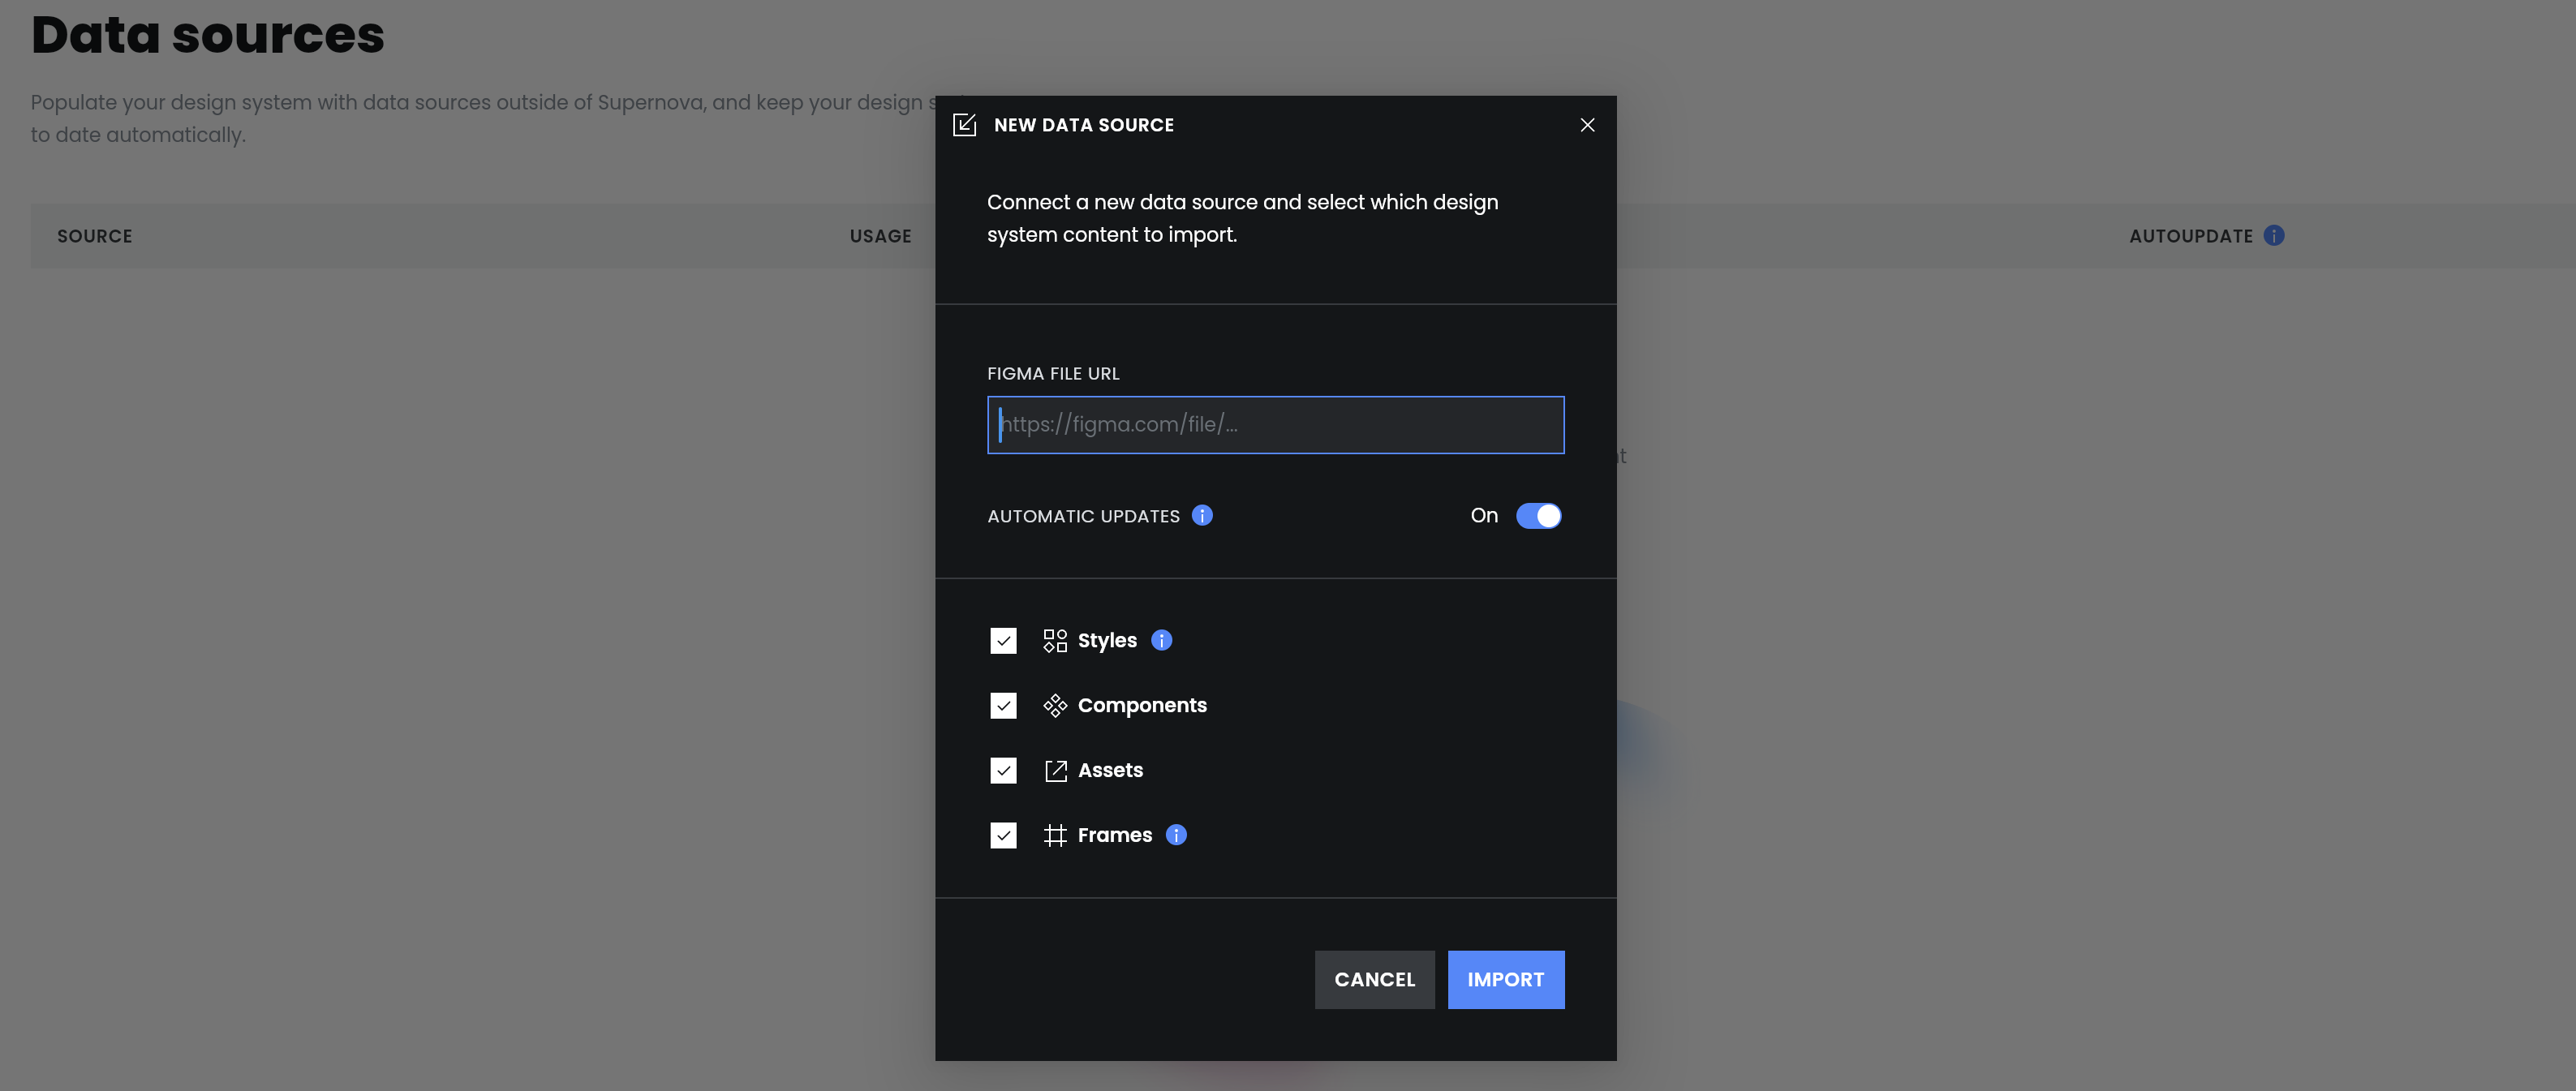The width and height of the screenshot is (2576, 1091).
Task: Click the Frames hash icon
Action: click(1055, 835)
